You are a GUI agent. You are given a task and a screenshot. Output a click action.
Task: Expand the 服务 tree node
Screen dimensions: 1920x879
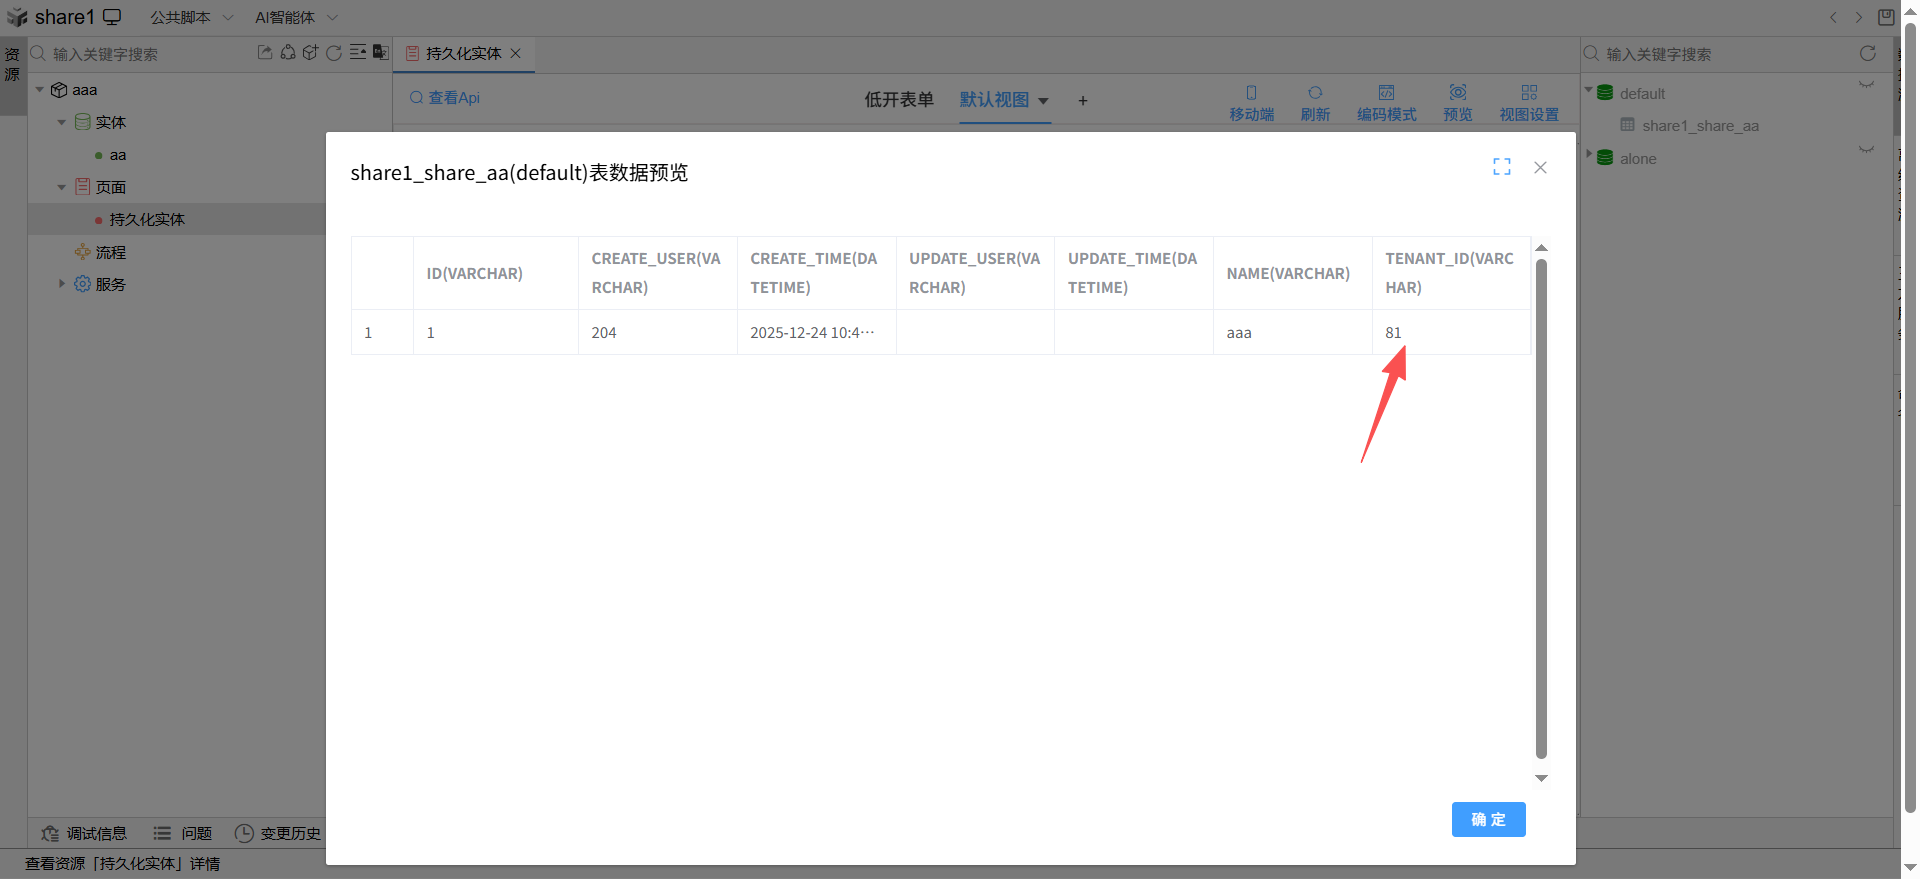click(62, 284)
